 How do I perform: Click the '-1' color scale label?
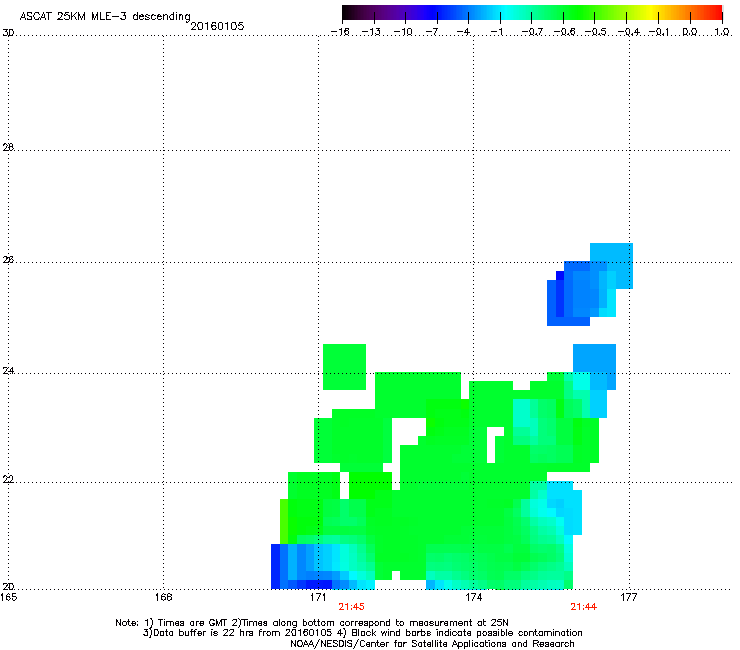pos(496,32)
